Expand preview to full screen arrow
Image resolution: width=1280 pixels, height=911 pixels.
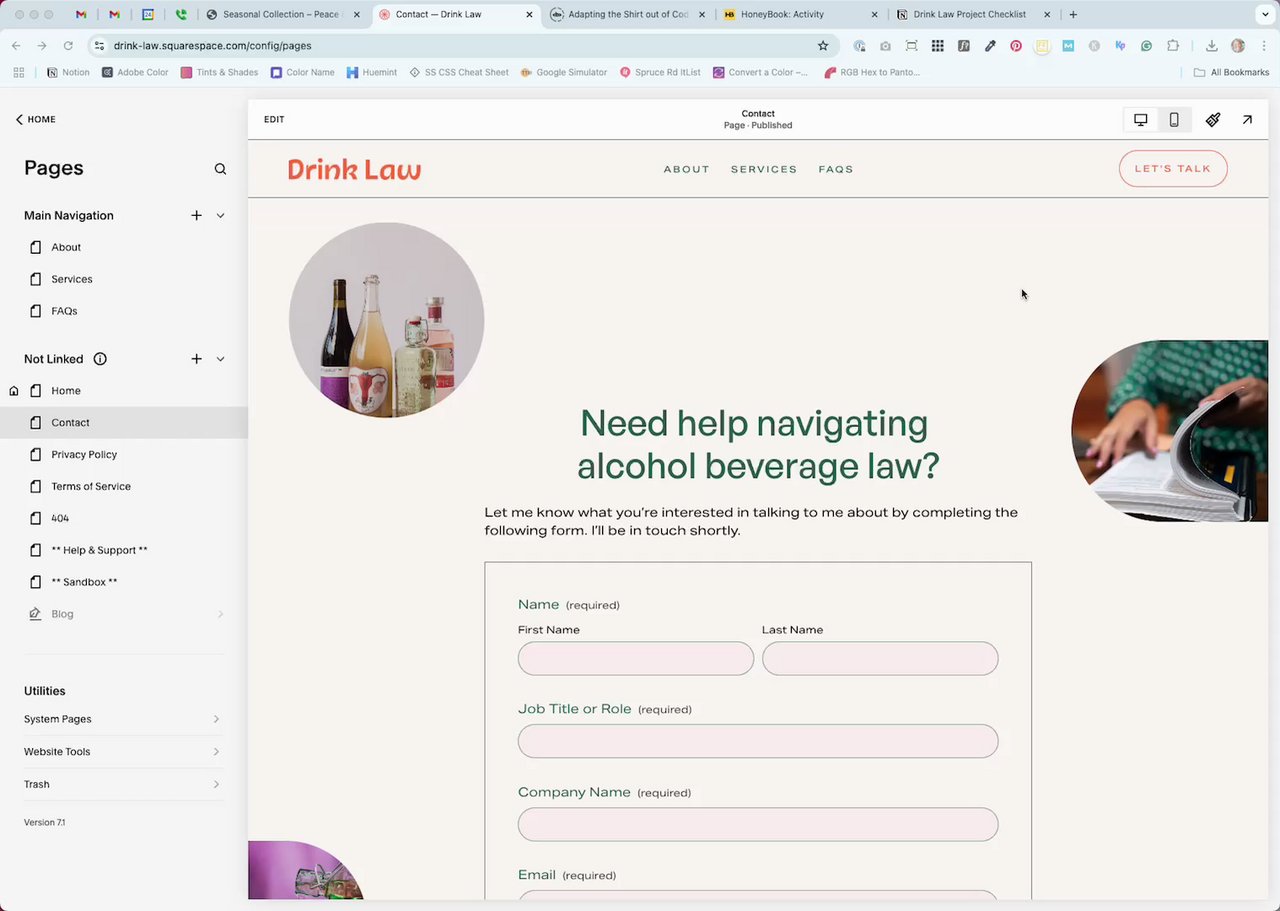click(x=1247, y=120)
